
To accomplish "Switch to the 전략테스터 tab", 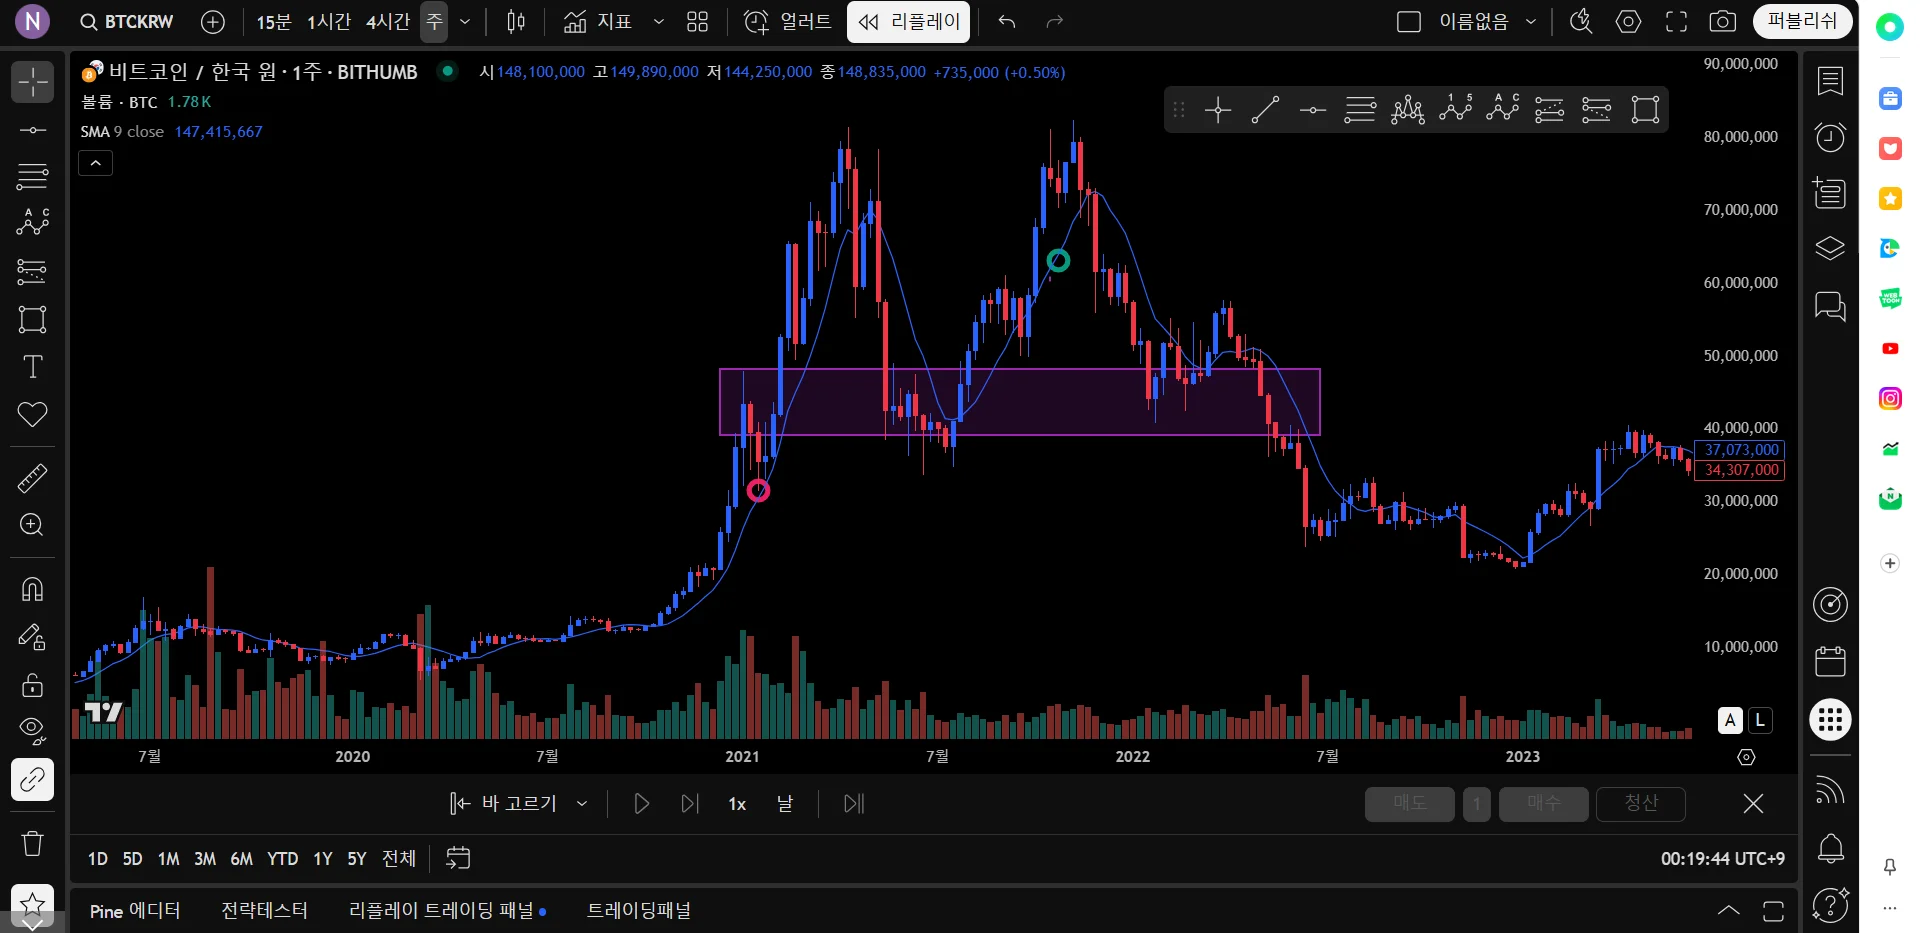I will [264, 910].
